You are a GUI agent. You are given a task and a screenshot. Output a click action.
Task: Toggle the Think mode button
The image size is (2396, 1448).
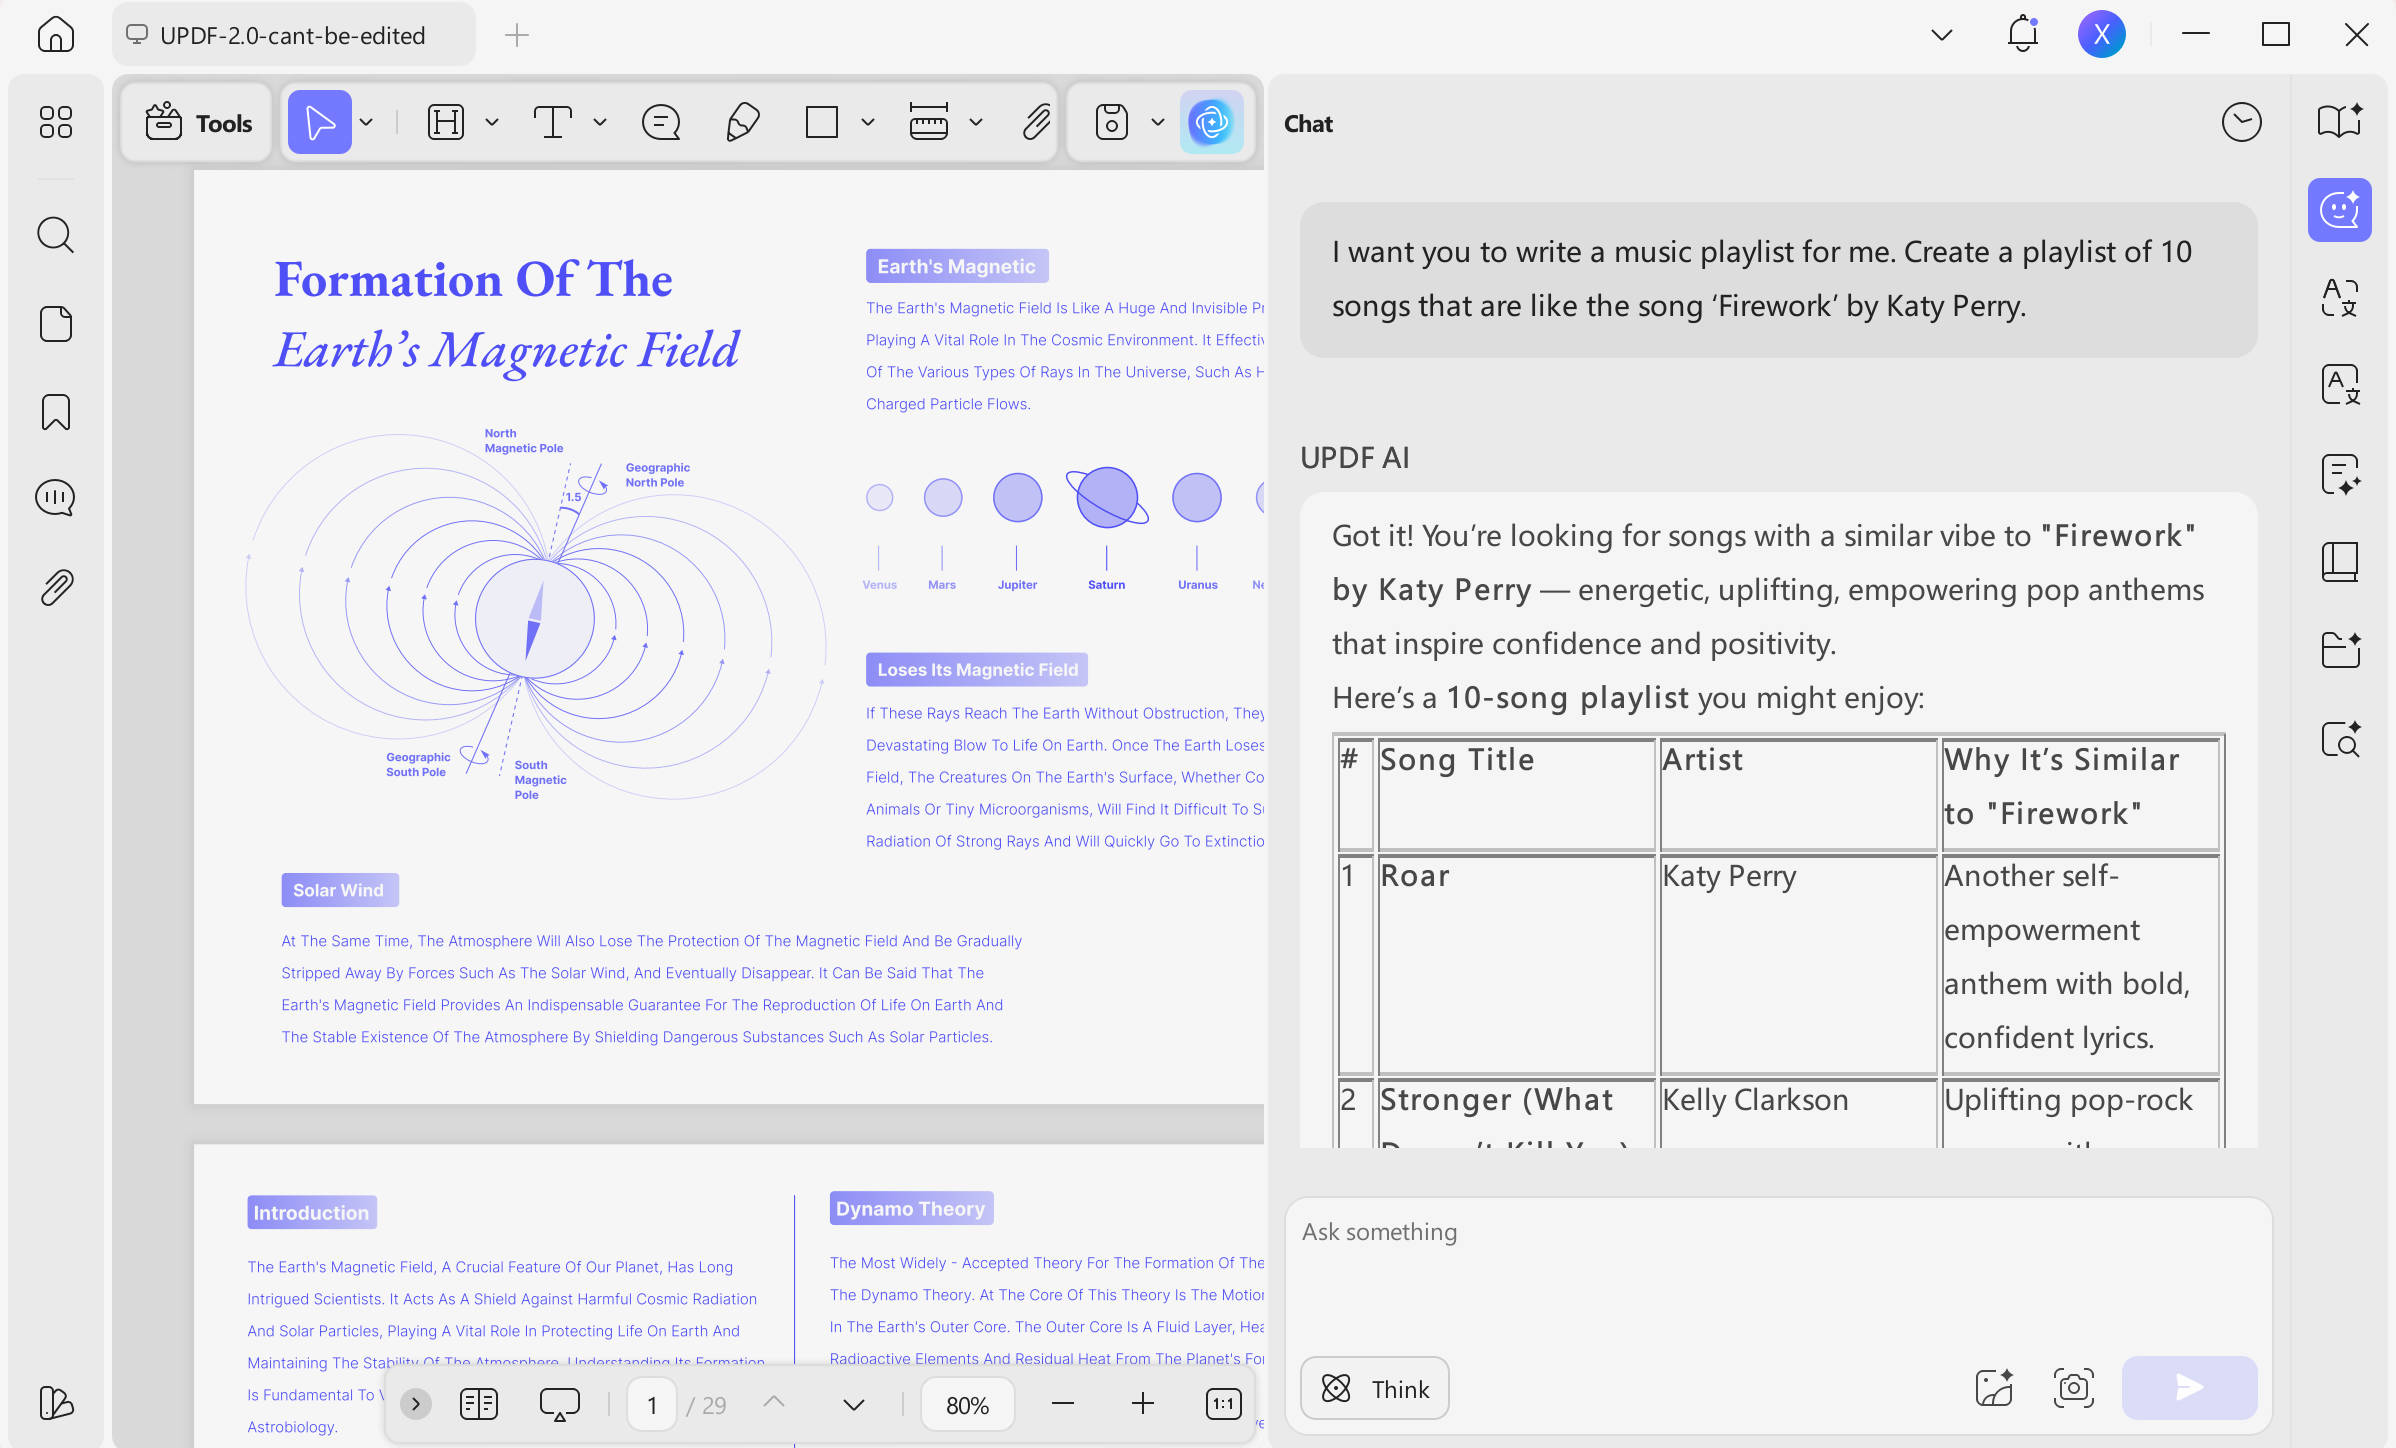1375,1388
